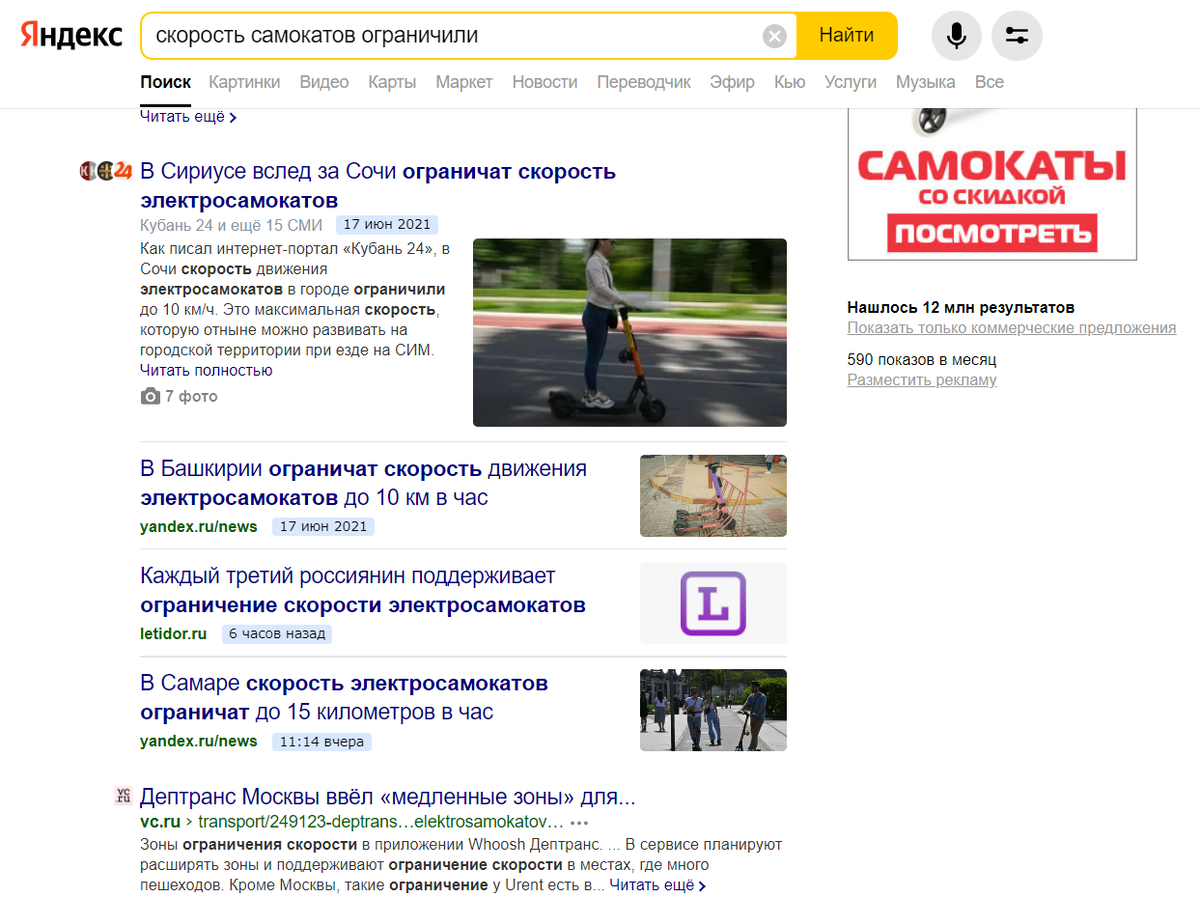Show all services via Все
The height and width of the screenshot is (897, 1200).
pos(989,82)
